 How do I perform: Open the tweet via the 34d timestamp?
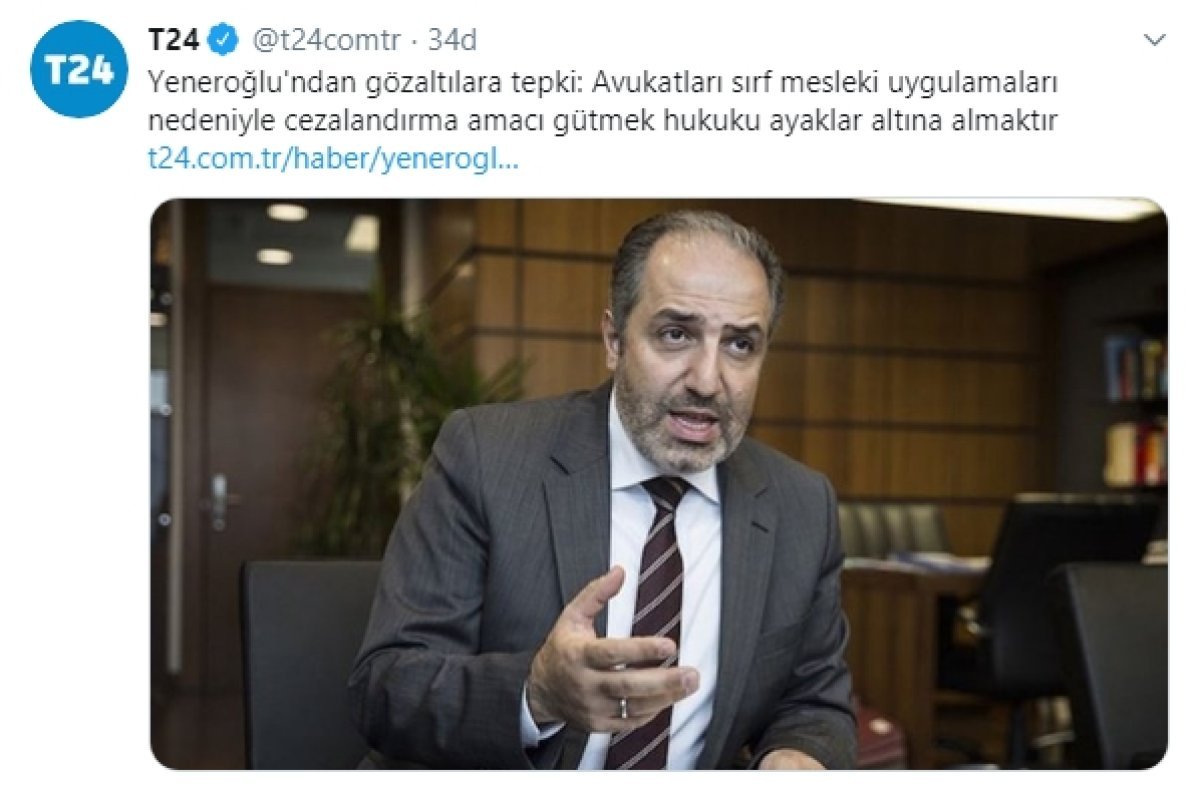452,40
